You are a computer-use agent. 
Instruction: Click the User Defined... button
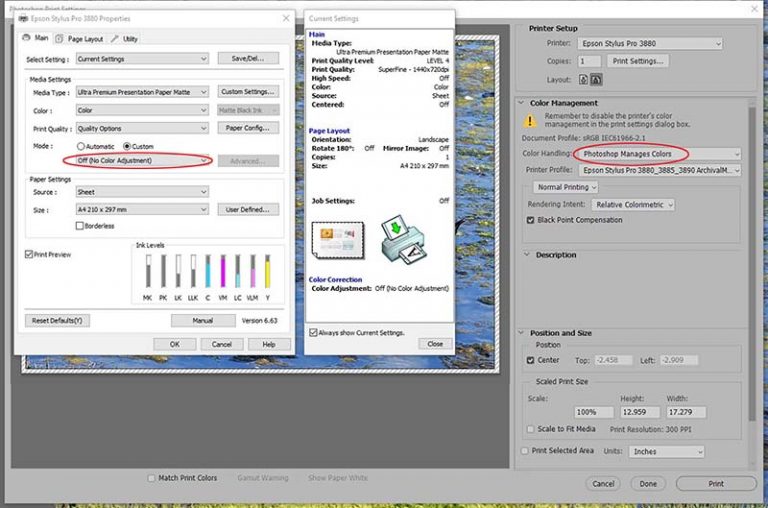(x=248, y=209)
